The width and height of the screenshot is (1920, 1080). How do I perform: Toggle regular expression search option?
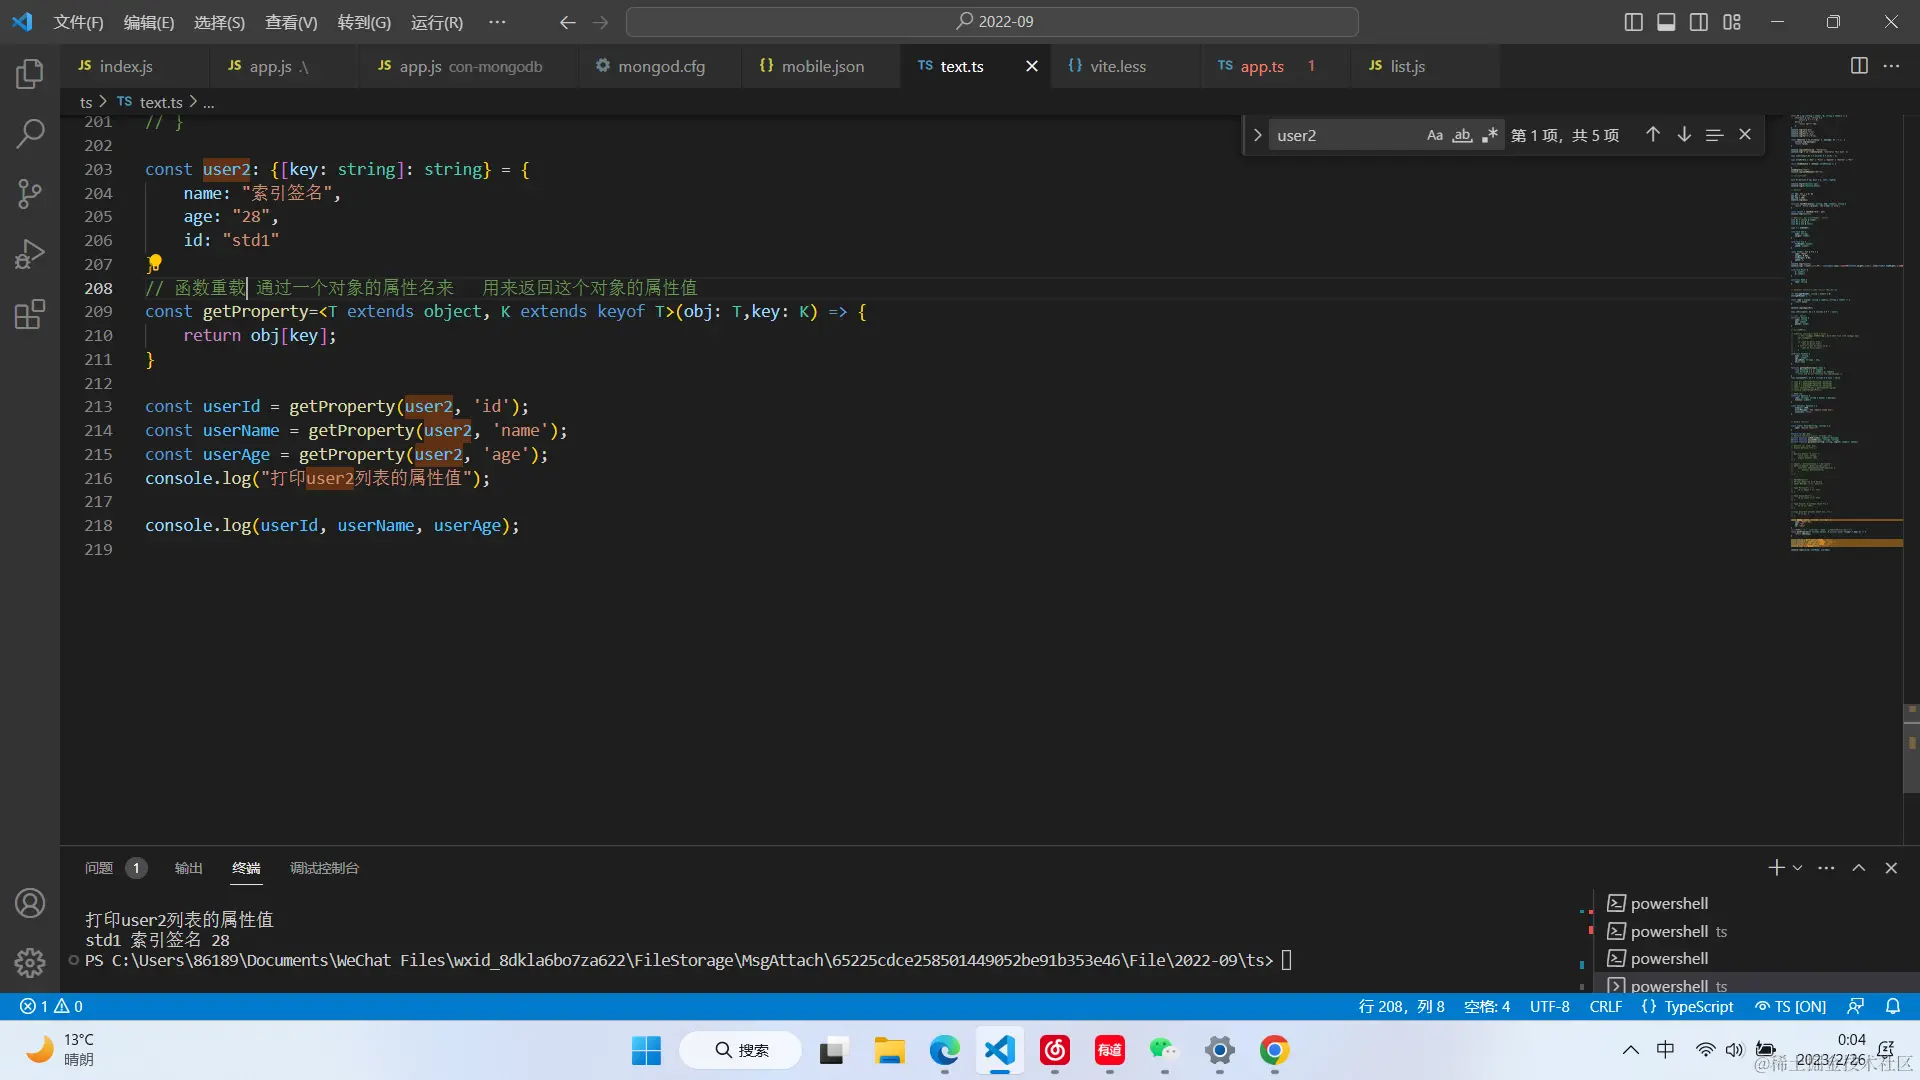pyautogui.click(x=1490, y=135)
